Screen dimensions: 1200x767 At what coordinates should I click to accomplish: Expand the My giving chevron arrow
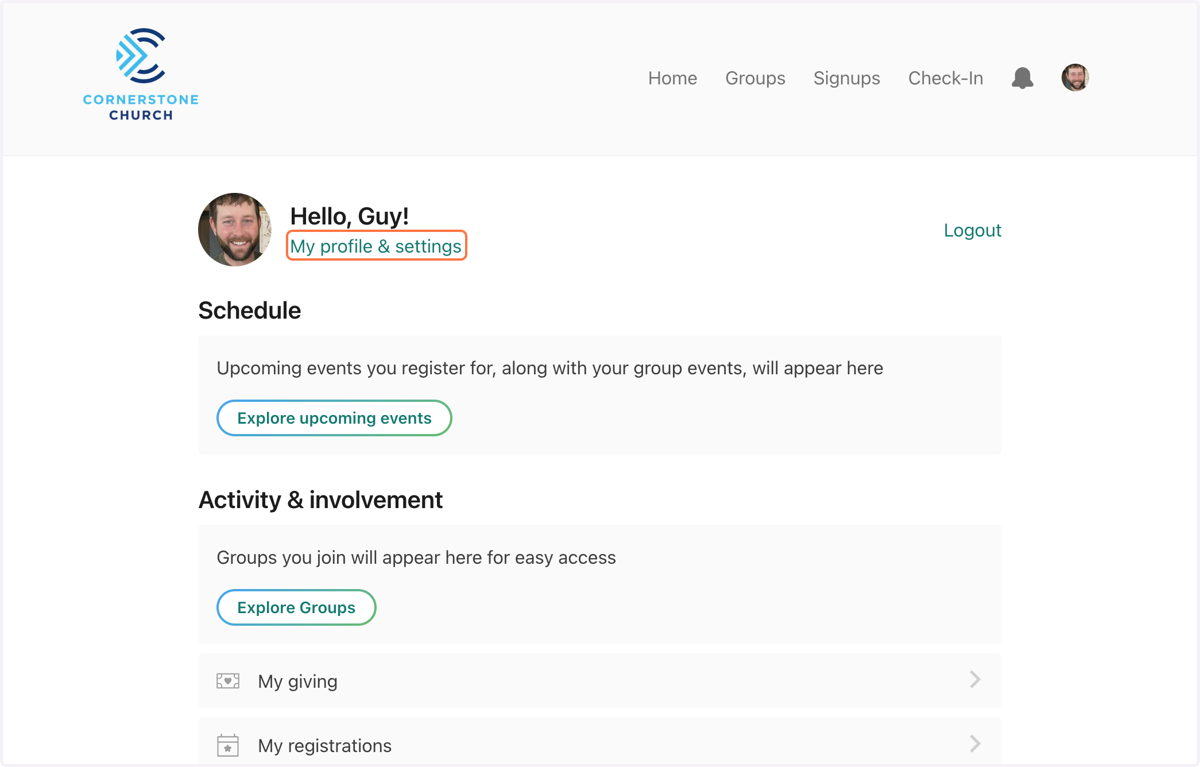[x=975, y=680]
